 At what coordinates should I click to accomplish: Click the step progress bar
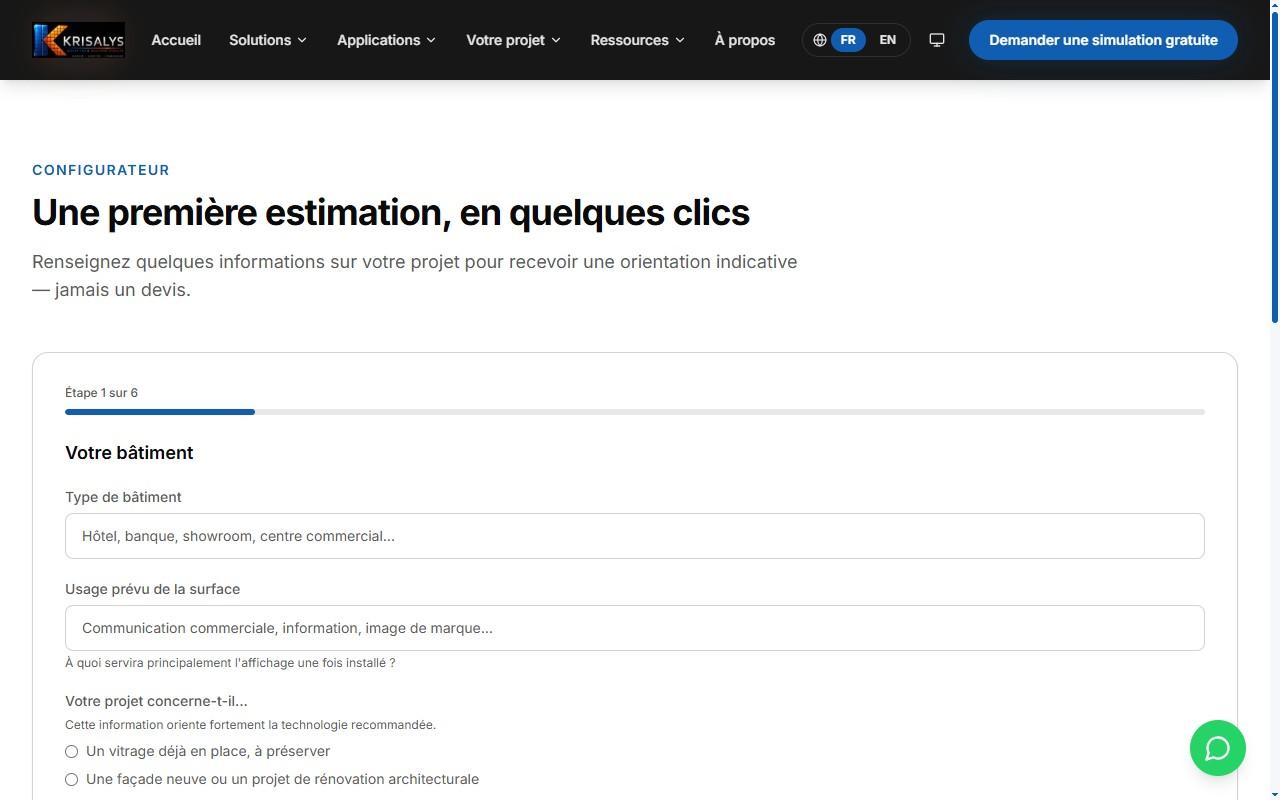coord(635,412)
